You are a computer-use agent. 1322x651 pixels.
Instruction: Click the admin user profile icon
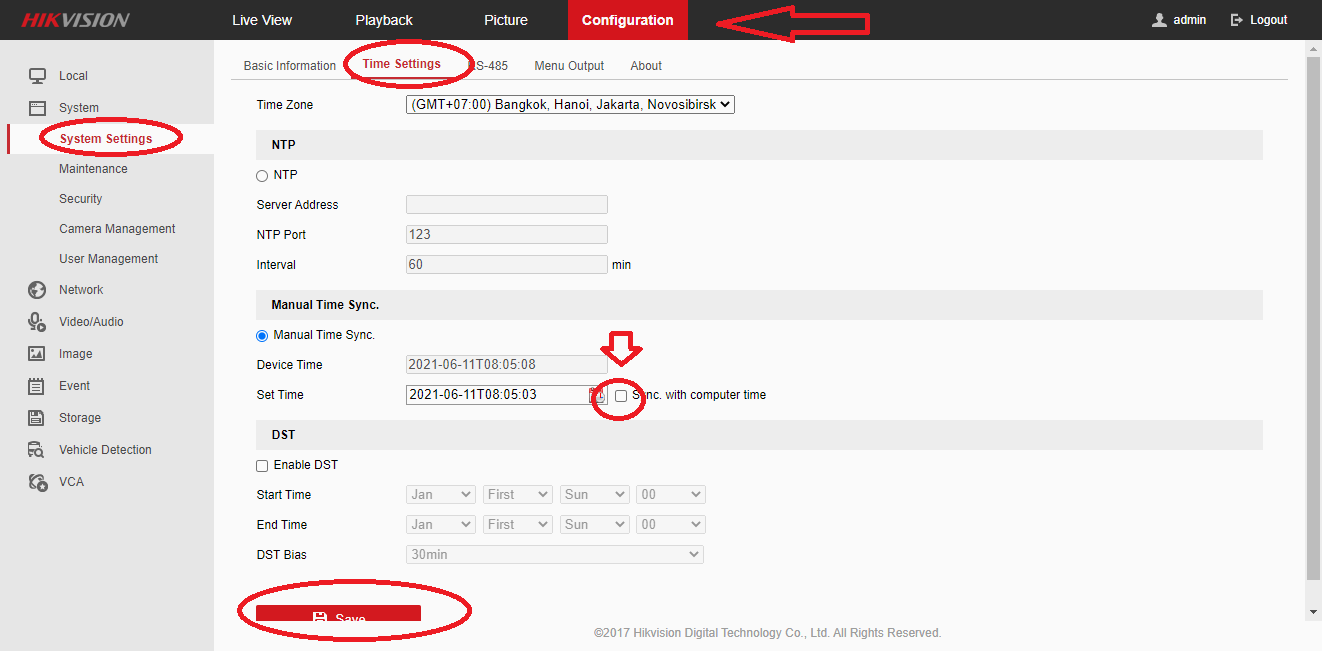(x=1159, y=20)
